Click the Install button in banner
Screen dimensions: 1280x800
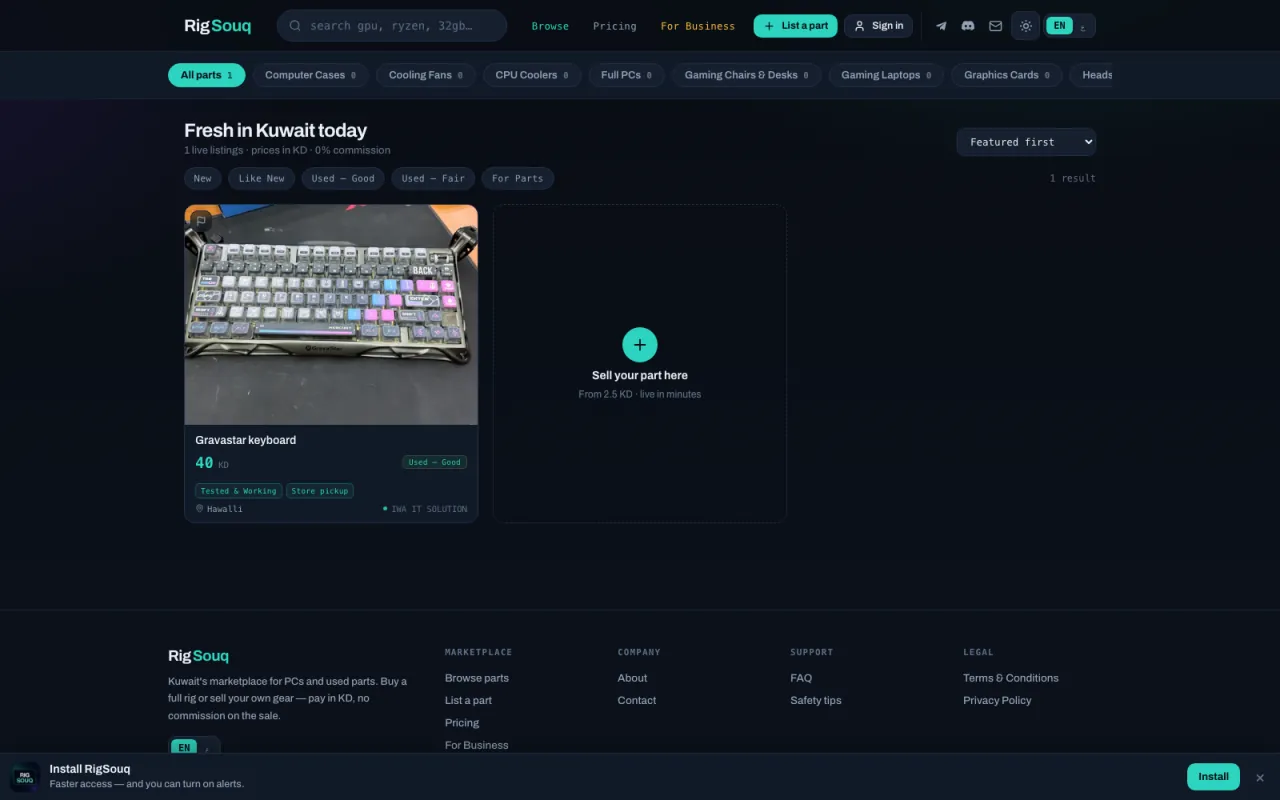1213,777
